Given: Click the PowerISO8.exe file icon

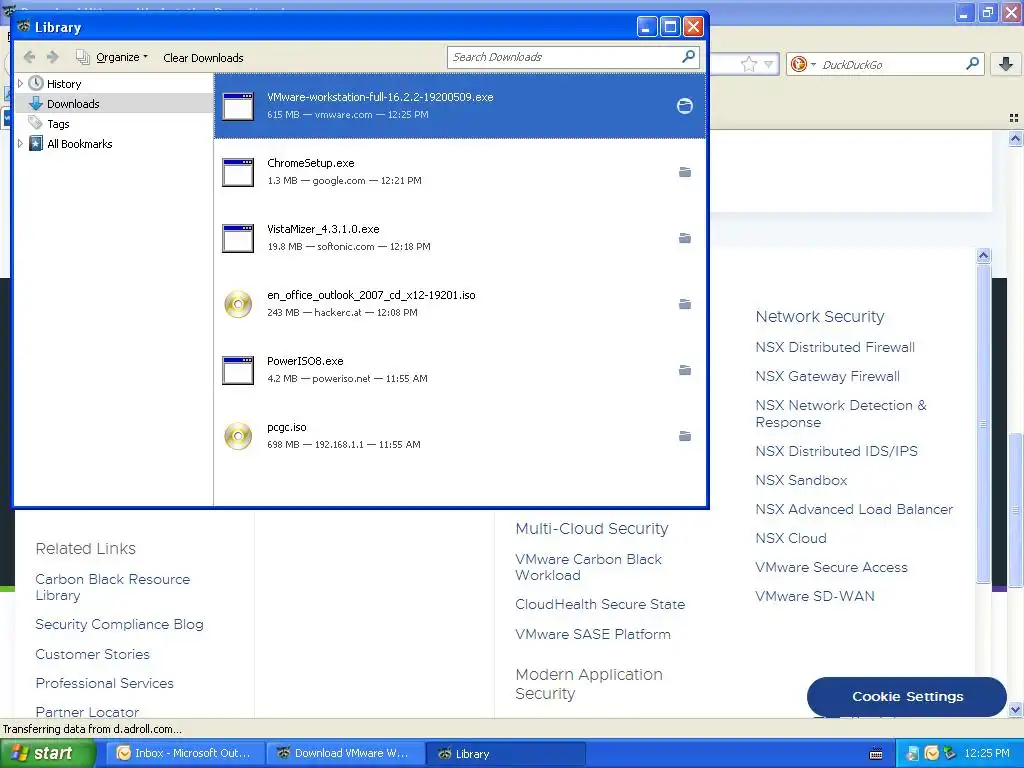Looking at the screenshot, I should [x=238, y=370].
